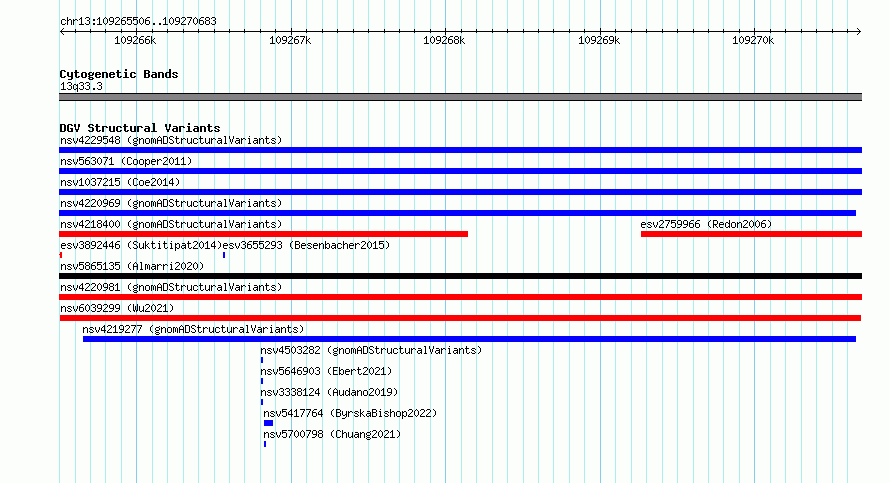The height and width of the screenshot is (483, 890).
Task: Select the esv2759966 red variant bar
Action: click(752, 234)
